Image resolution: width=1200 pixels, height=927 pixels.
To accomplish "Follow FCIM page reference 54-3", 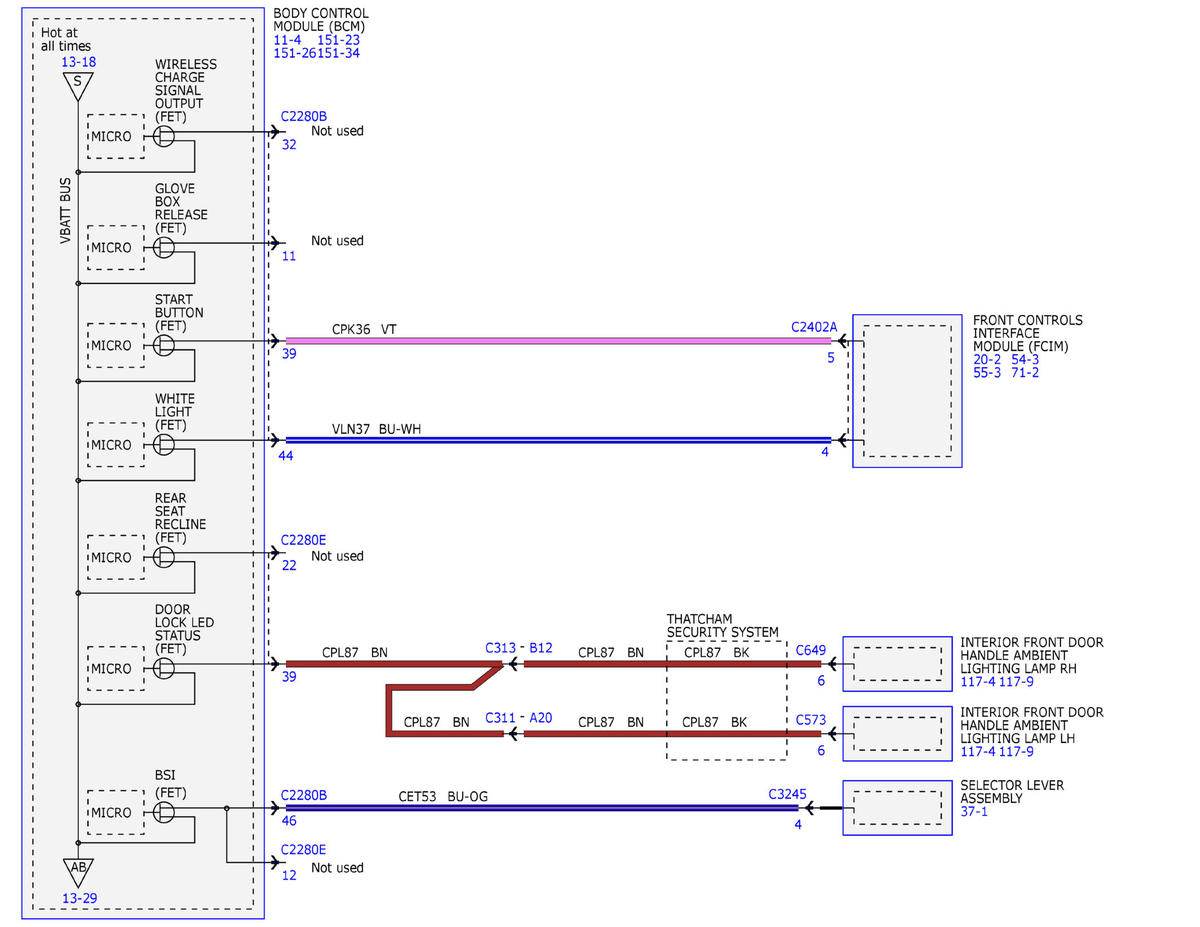I will (1025, 359).
